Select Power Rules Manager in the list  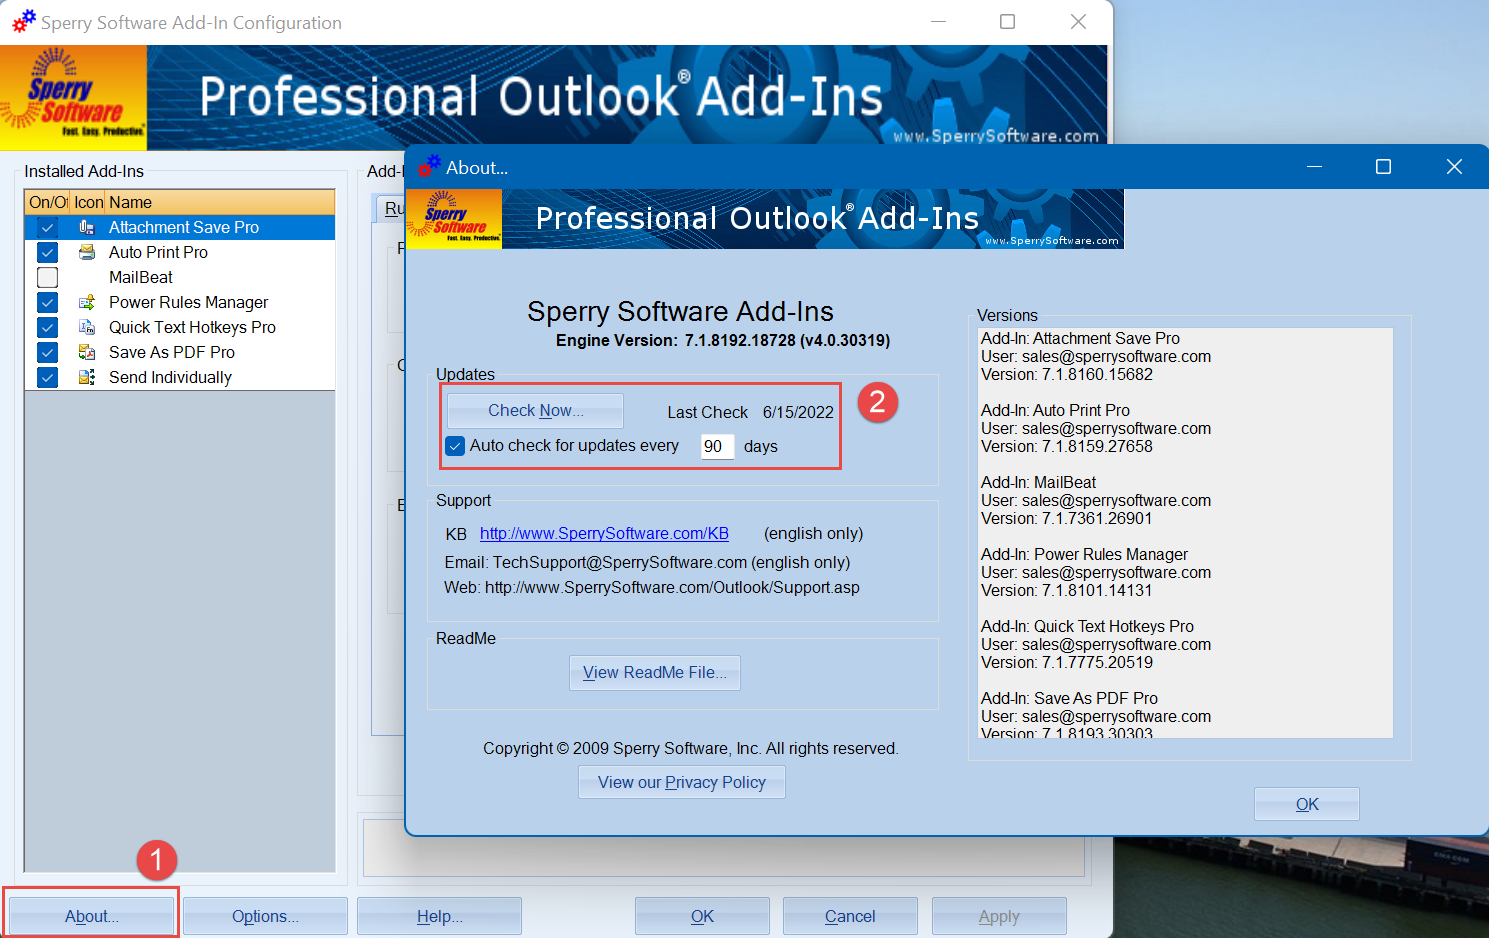[180, 302]
